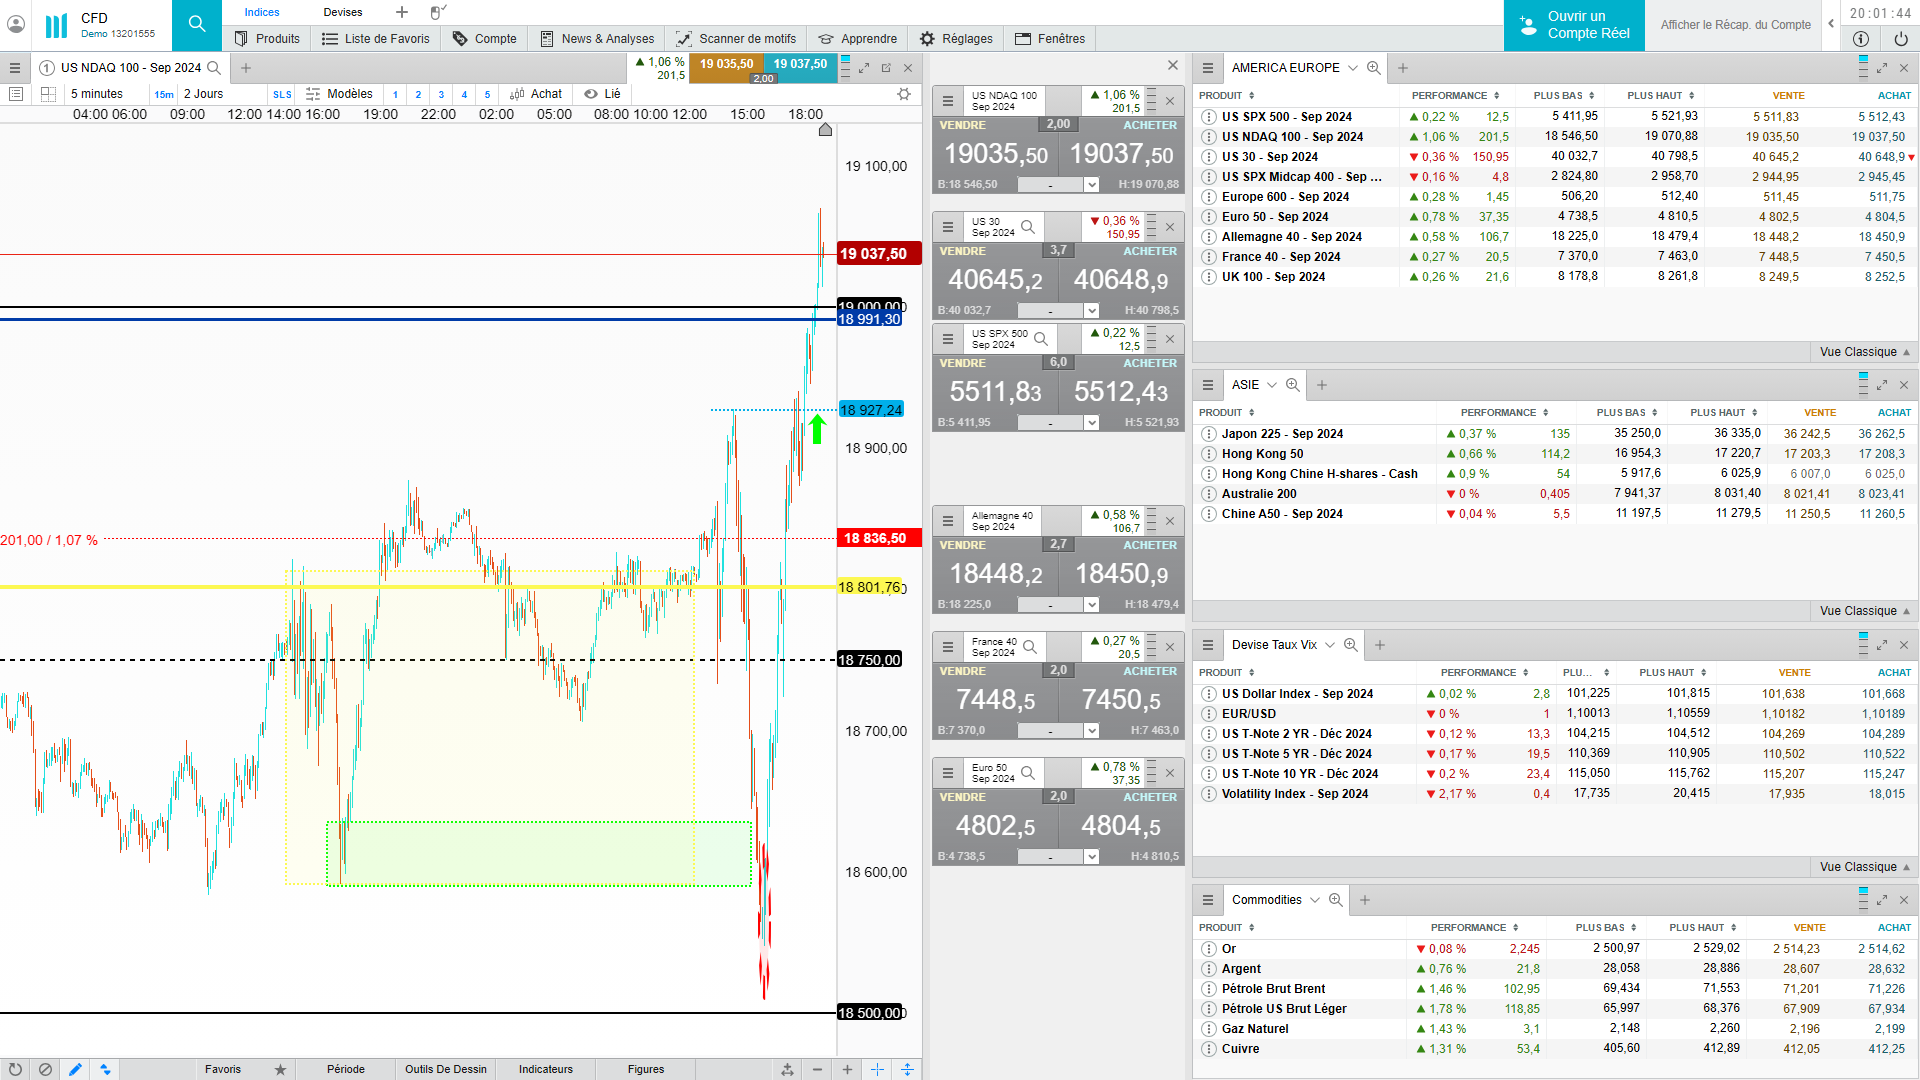
Task: Open US NDAQ 100 ticket quantity dropdown
Action: 1092,185
